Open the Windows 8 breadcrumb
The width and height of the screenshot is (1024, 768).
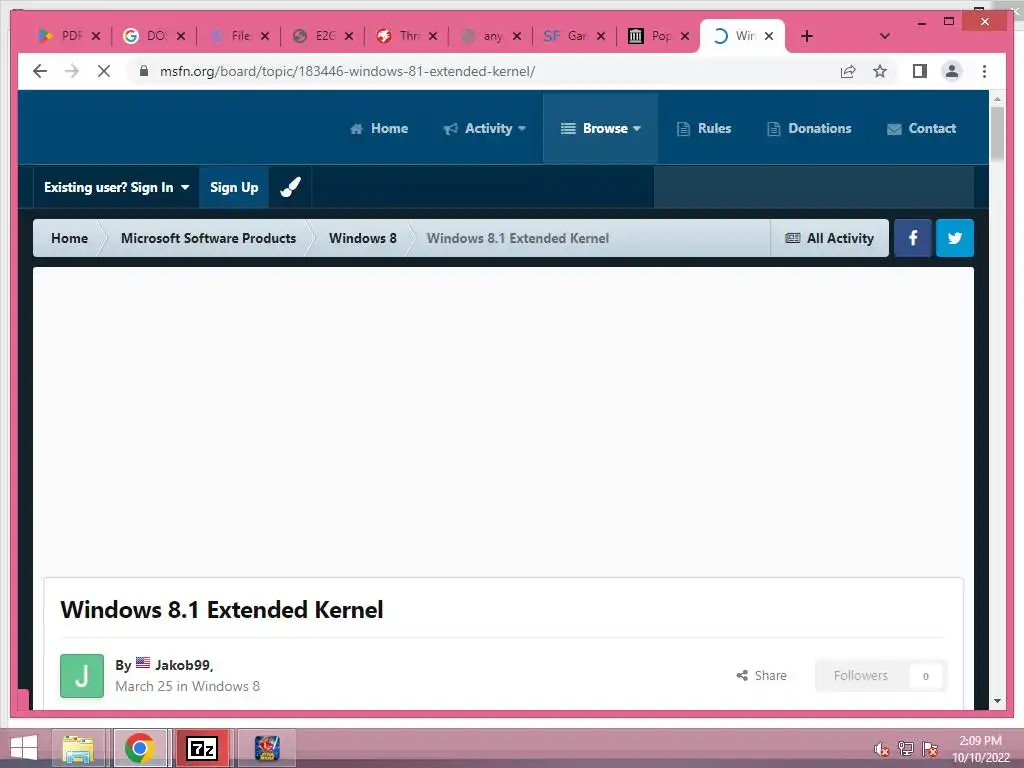362,238
